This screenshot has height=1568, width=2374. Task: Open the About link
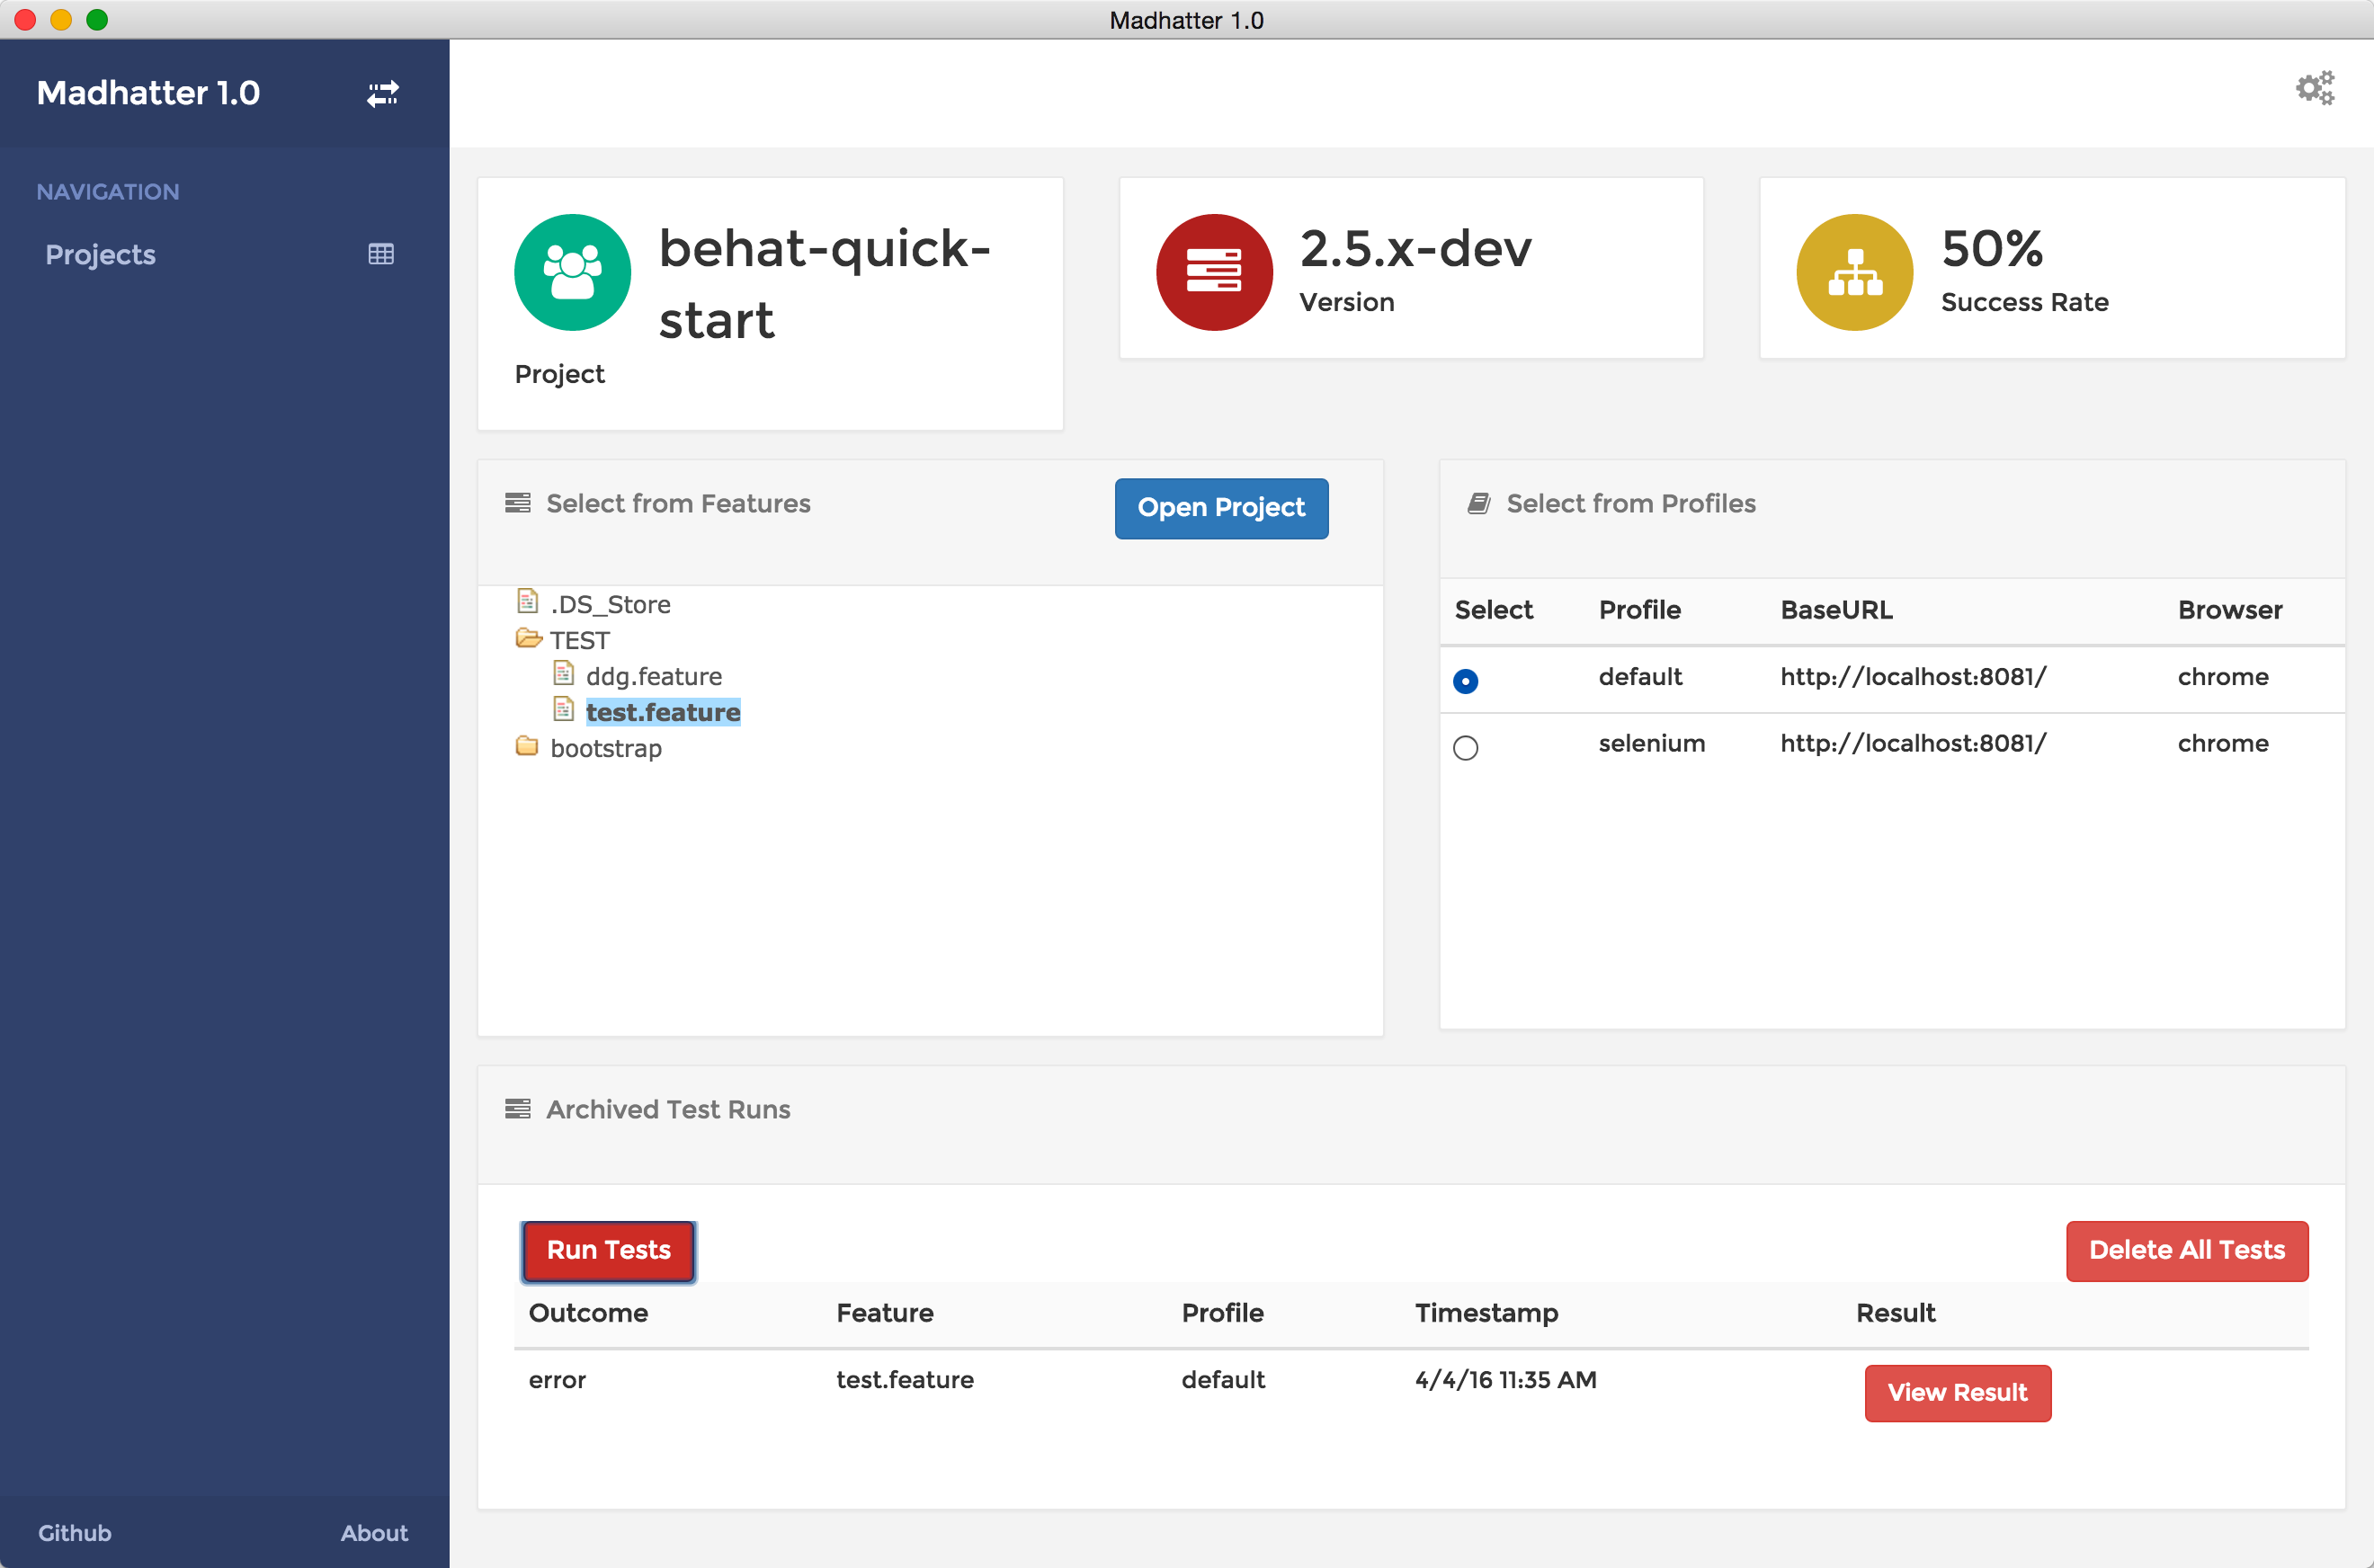pyautogui.click(x=374, y=1532)
